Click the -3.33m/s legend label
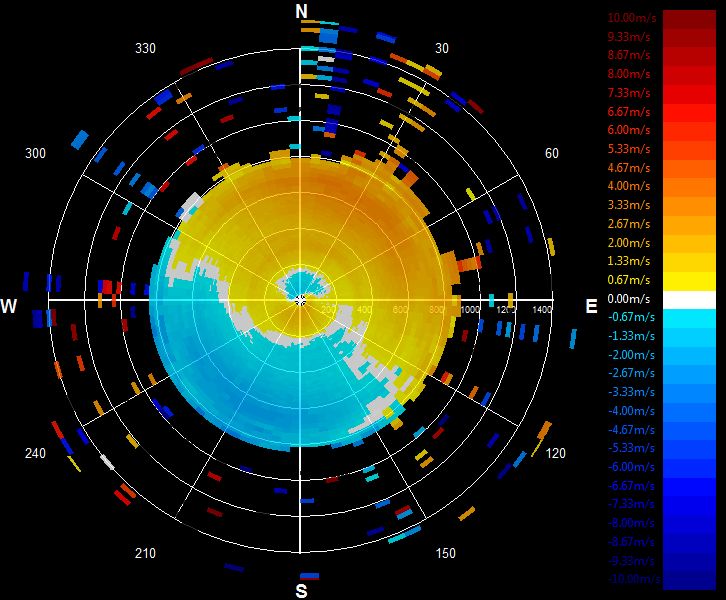The height and width of the screenshot is (600, 726). [631, 392]
